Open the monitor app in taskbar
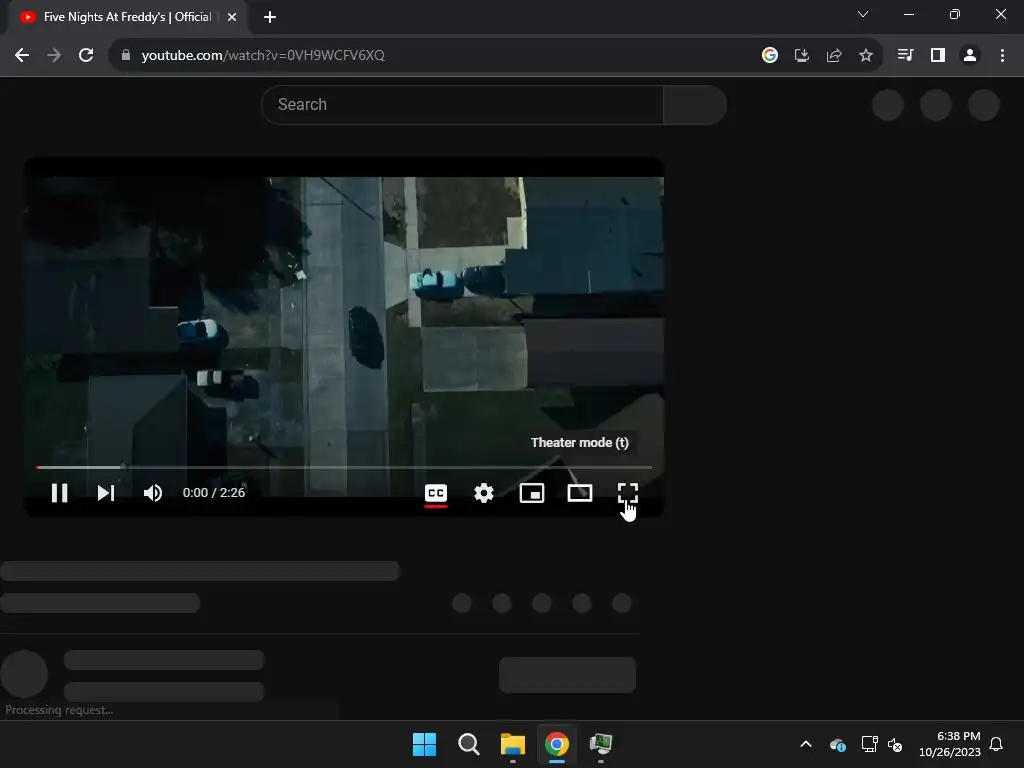 coord(601,744)
